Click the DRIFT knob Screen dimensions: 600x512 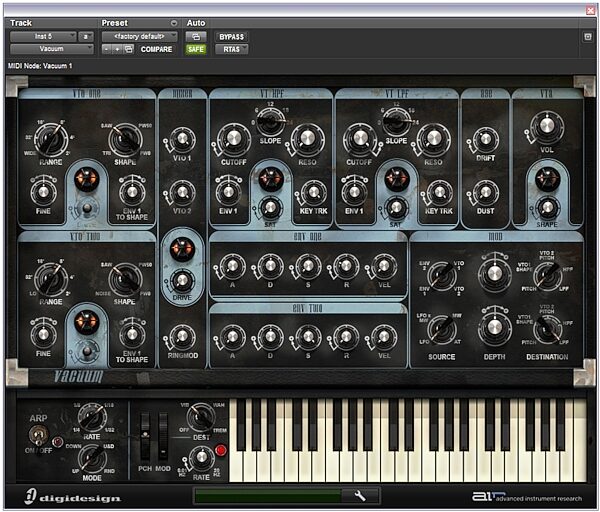(486, 139)
